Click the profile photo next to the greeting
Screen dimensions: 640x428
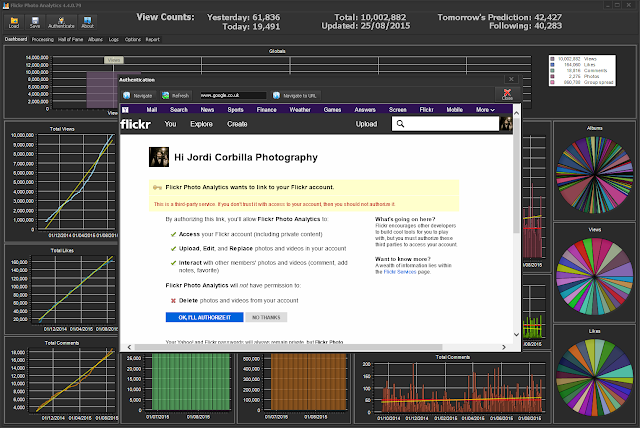click(x=159, y=157)
